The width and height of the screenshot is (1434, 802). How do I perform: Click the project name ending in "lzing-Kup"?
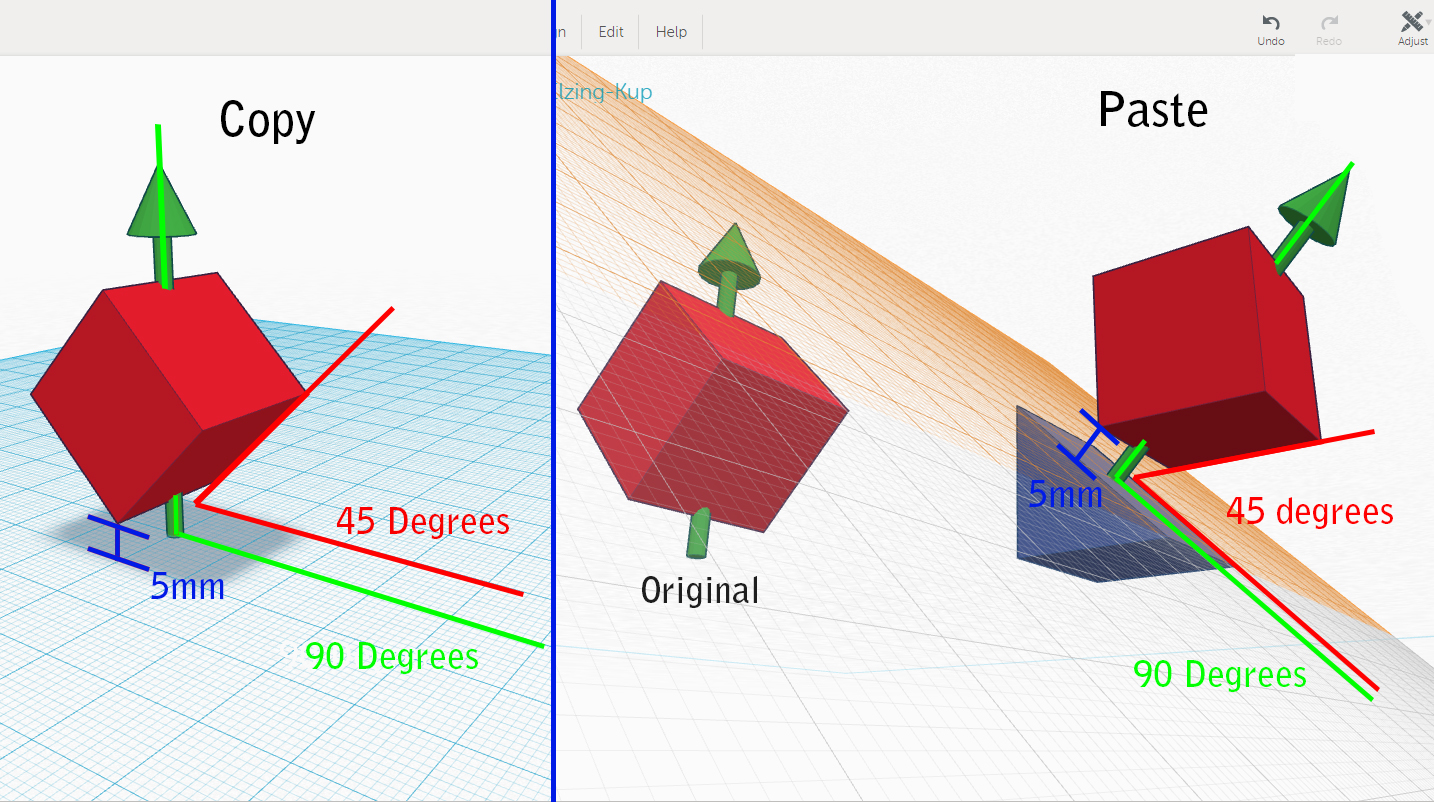604,92
